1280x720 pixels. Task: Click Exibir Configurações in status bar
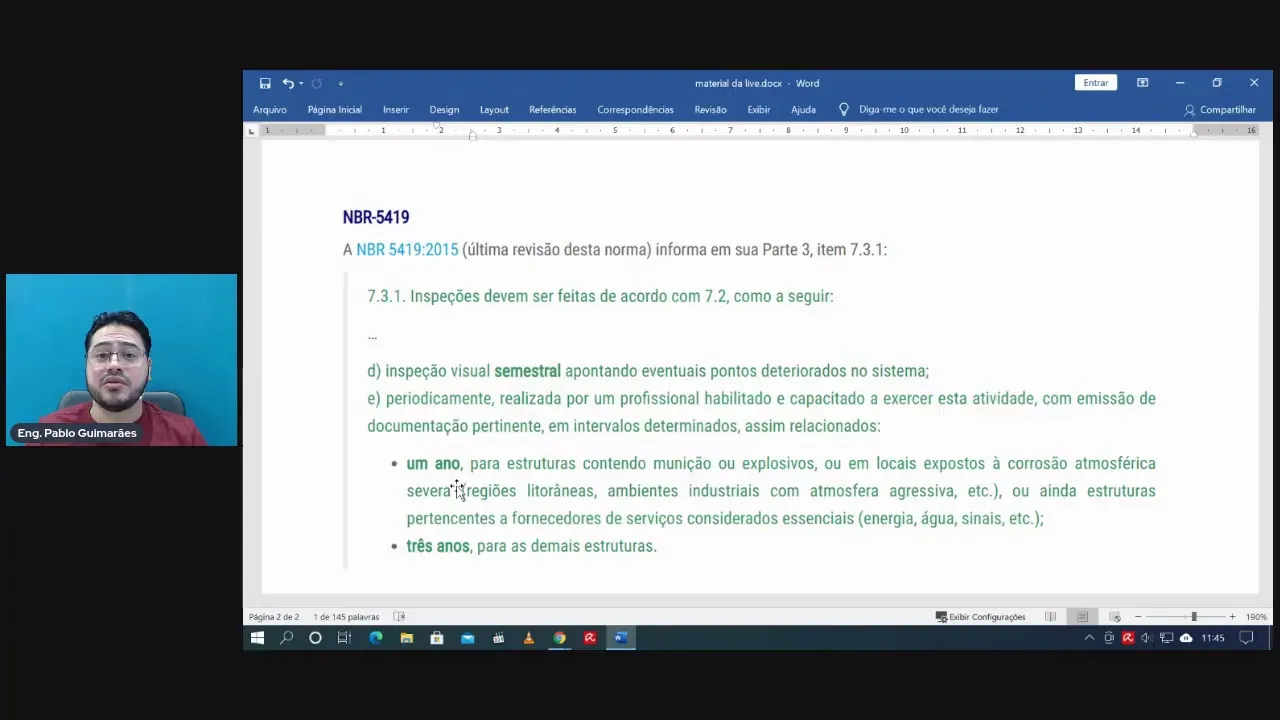[980, 617]
